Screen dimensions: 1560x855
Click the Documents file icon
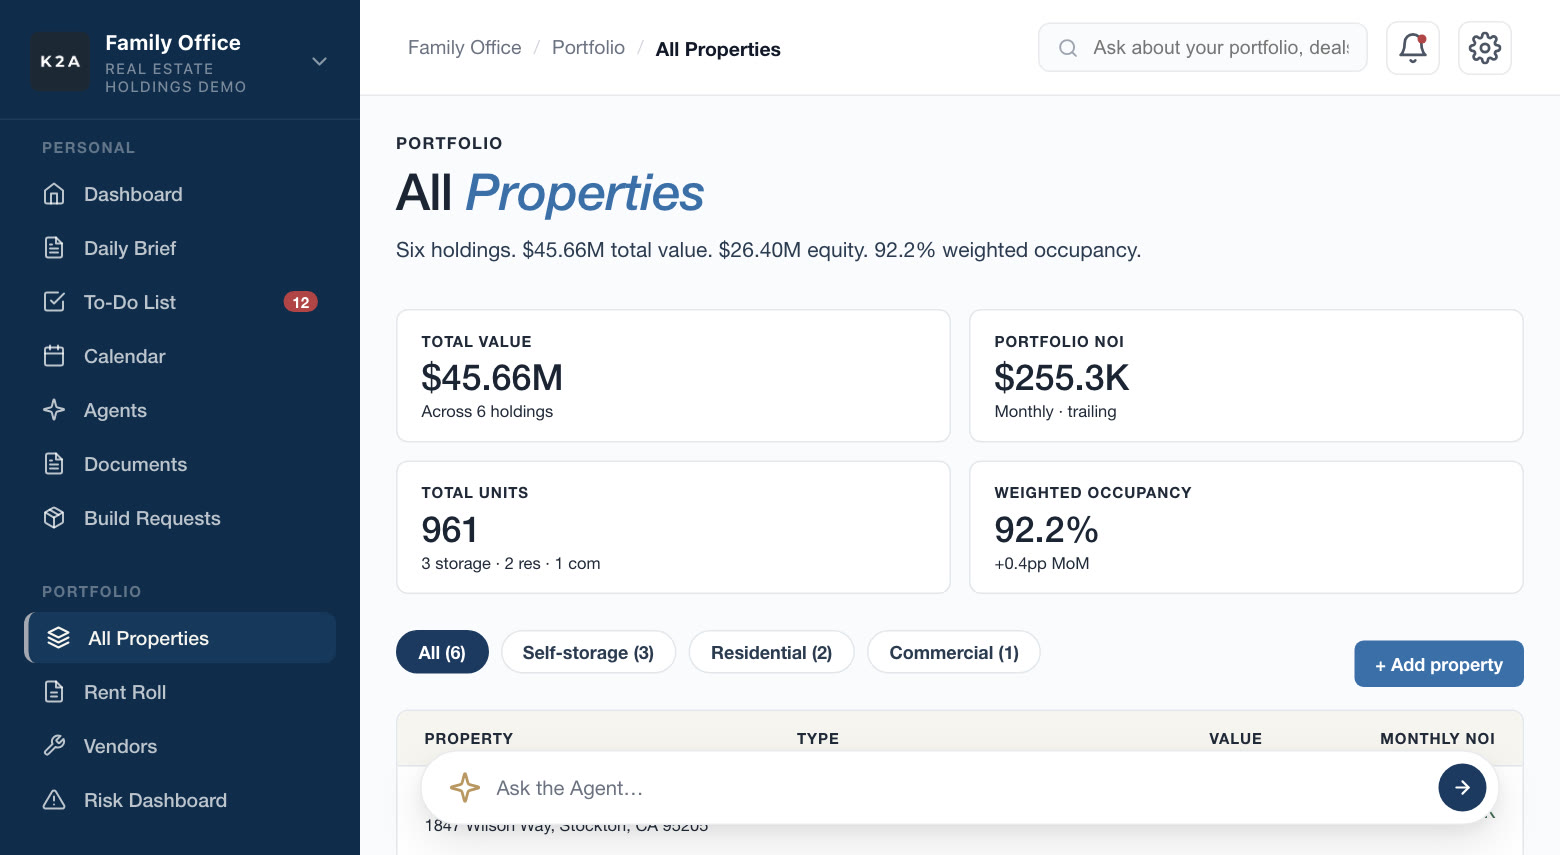point(54,464)
